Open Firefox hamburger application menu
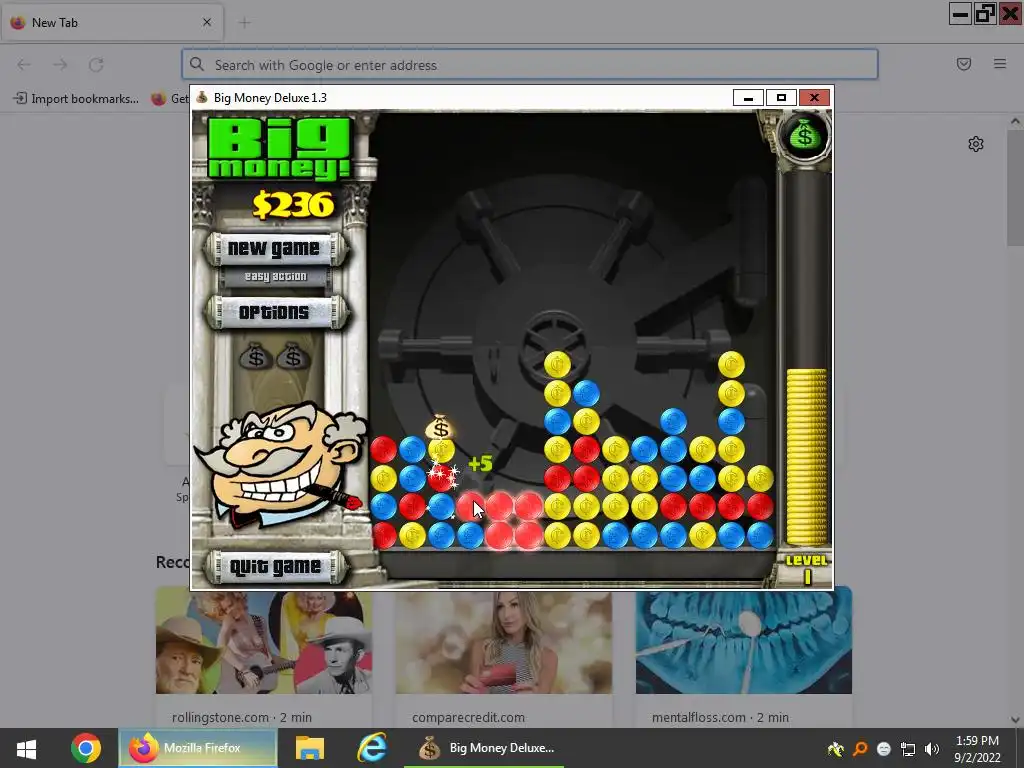The height and width of the screenshot is (768, 1024). click(1000, 64)
